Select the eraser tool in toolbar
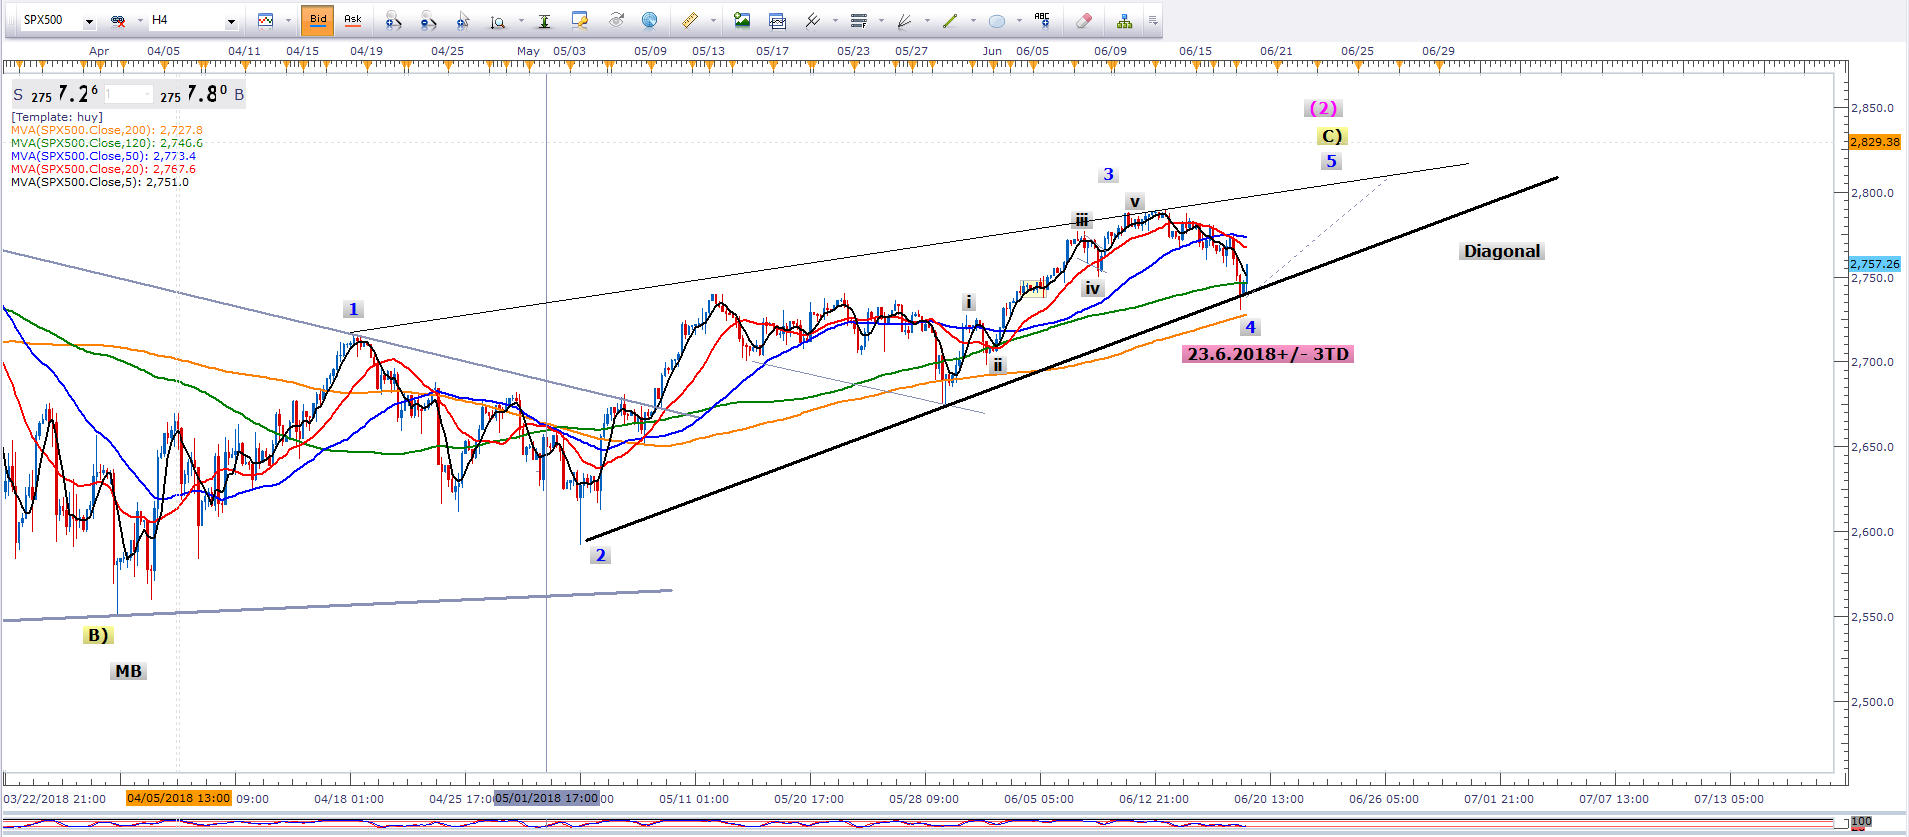 click(1083, 20)
